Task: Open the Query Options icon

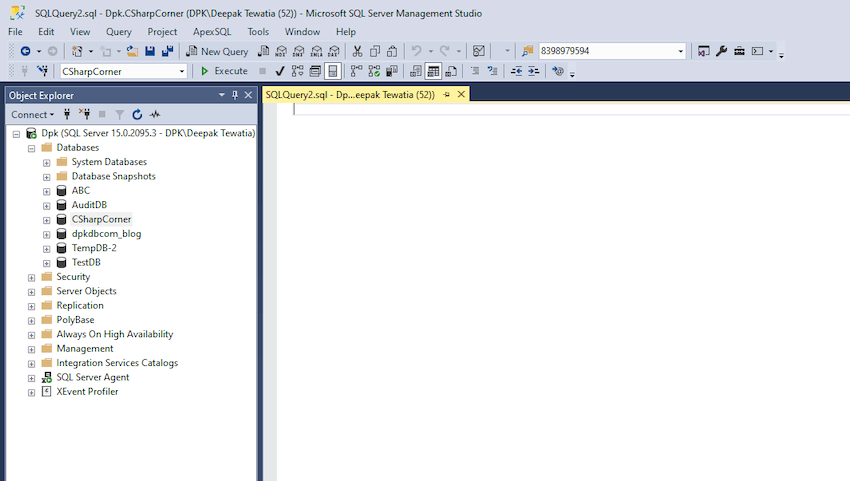Action: click(315, 71)
